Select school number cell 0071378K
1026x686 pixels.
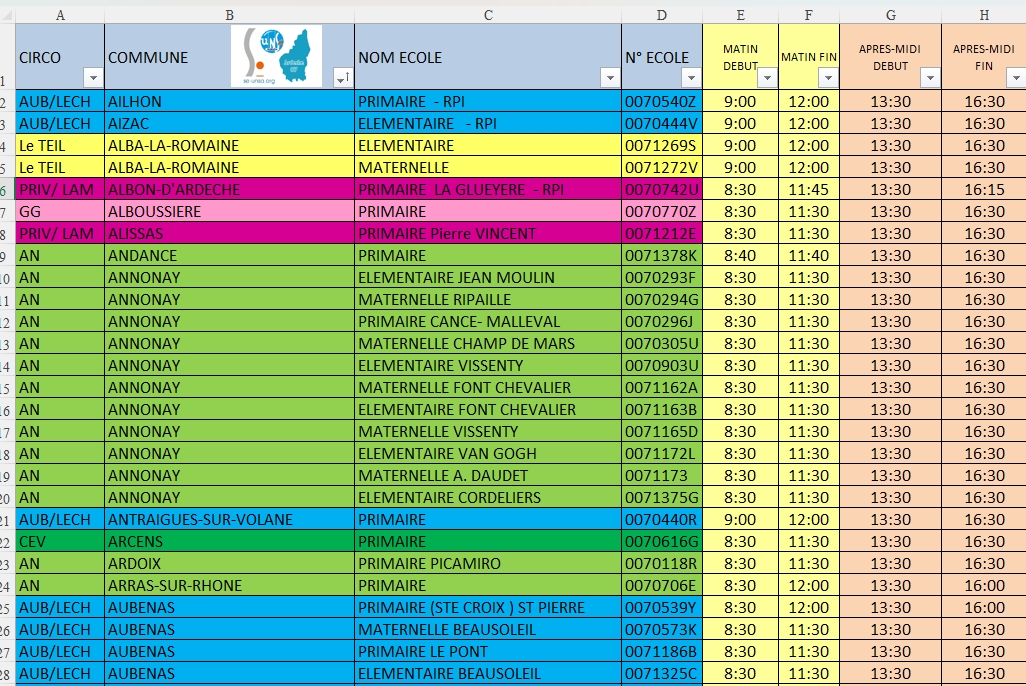click(x=661, y=256)
